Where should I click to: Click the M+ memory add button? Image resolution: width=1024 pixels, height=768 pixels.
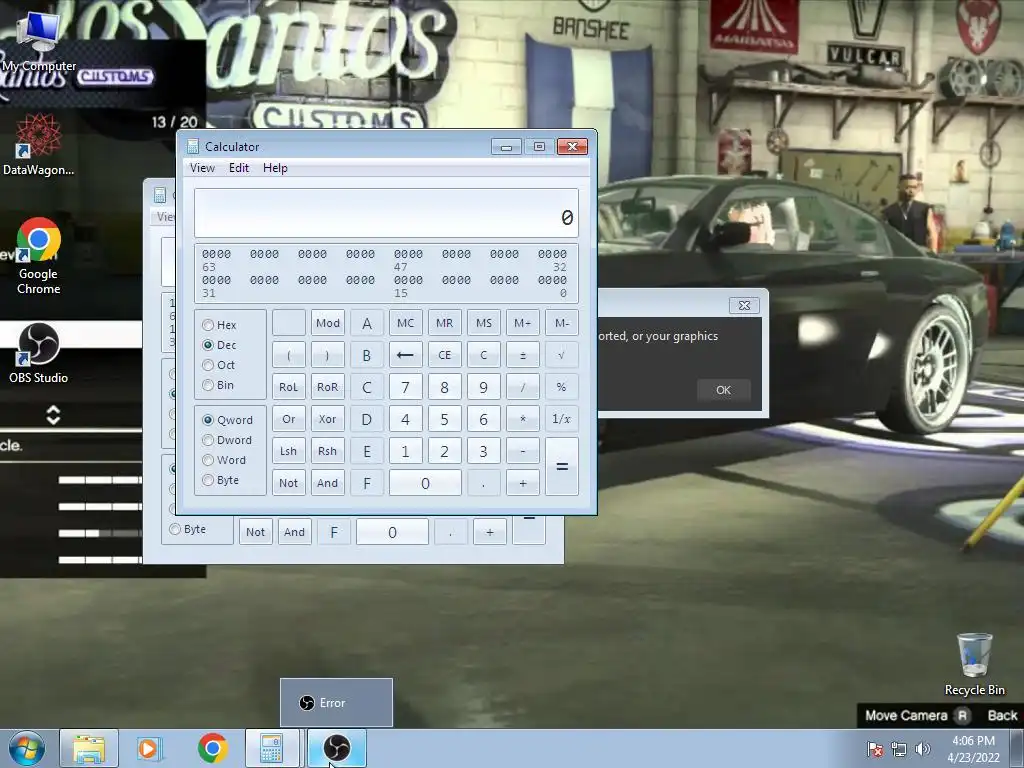[x=522, y=323]
